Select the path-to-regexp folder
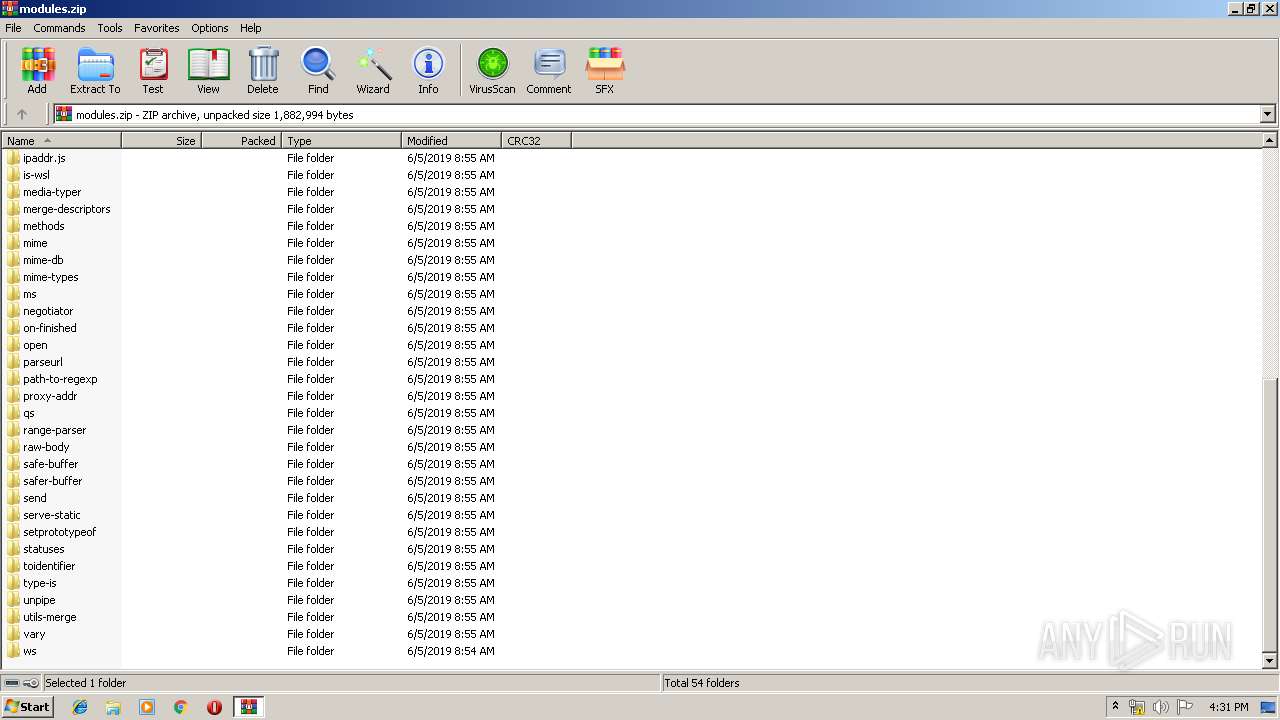The height and width of the screenshot is (720, 1280). click(60, 379)
